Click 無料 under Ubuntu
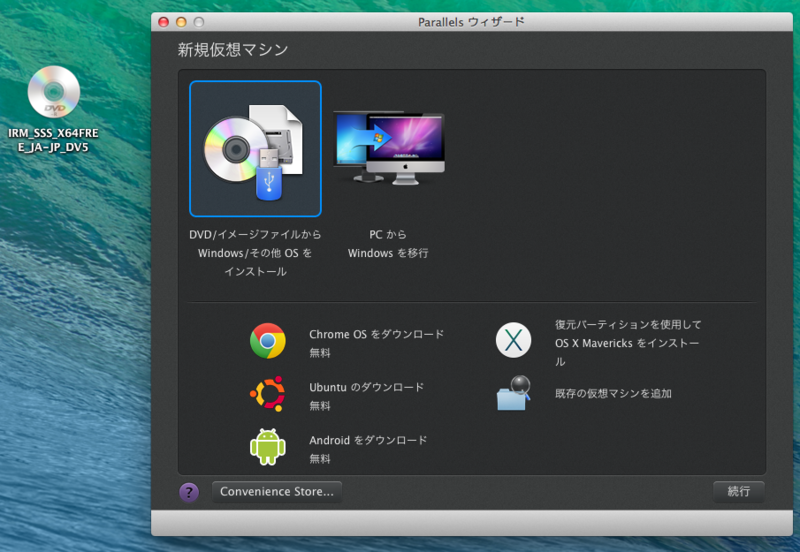Screen dimensions: 800x552 click(320, 406)
